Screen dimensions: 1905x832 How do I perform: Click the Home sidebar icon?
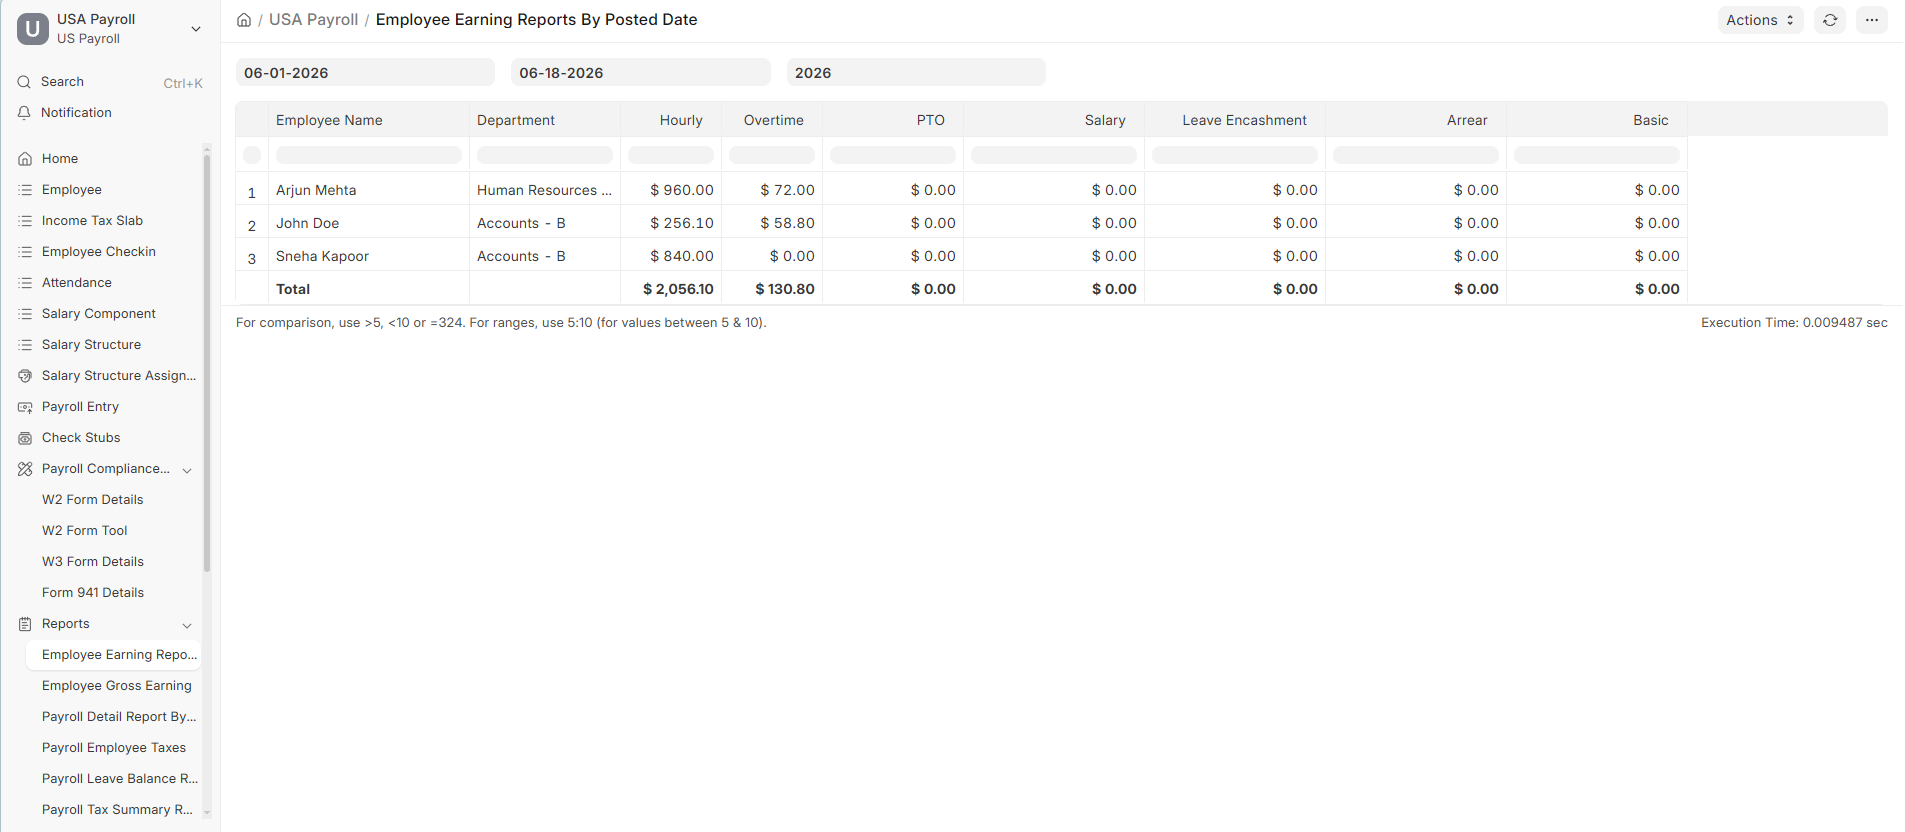[x=25, y=159]
